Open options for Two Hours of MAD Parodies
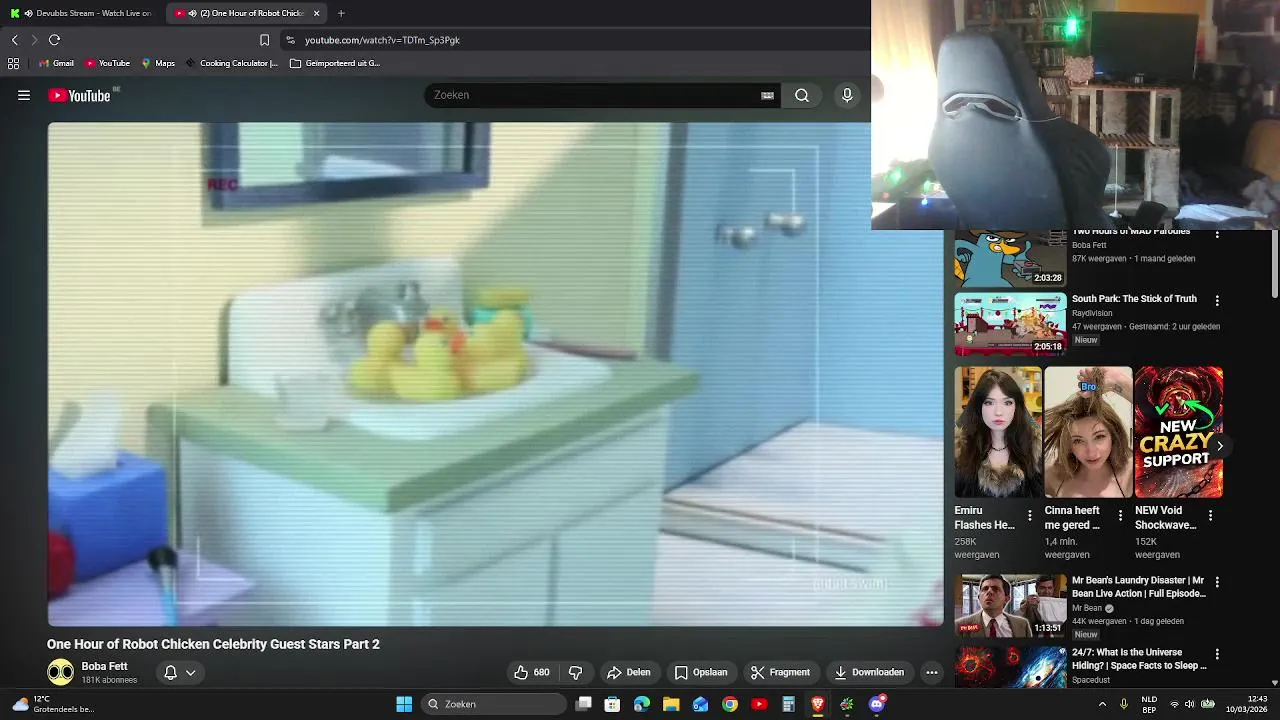This screenshot has width=1280, height=720. tap(1217, 234)
